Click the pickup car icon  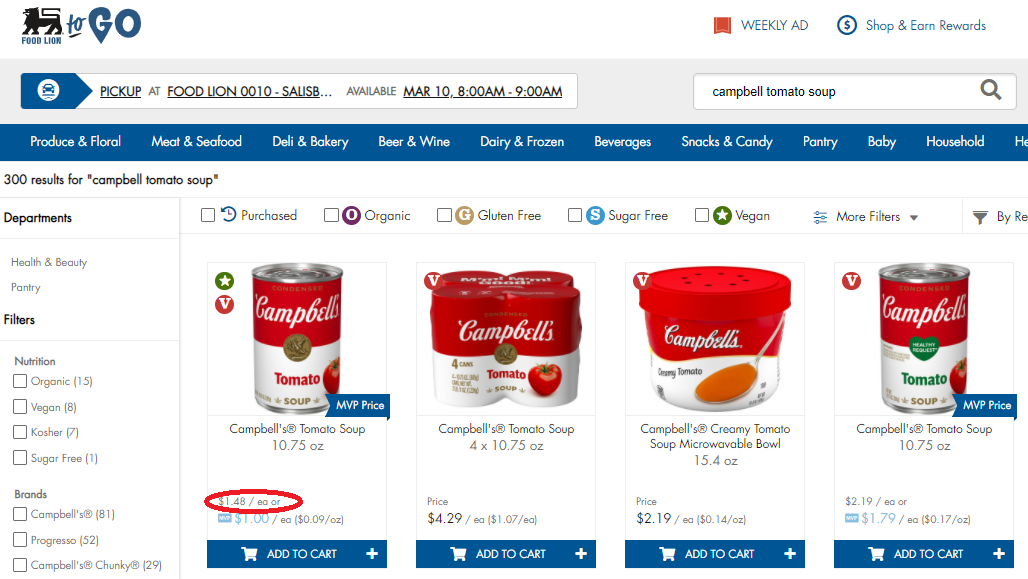tap(48, 90)
